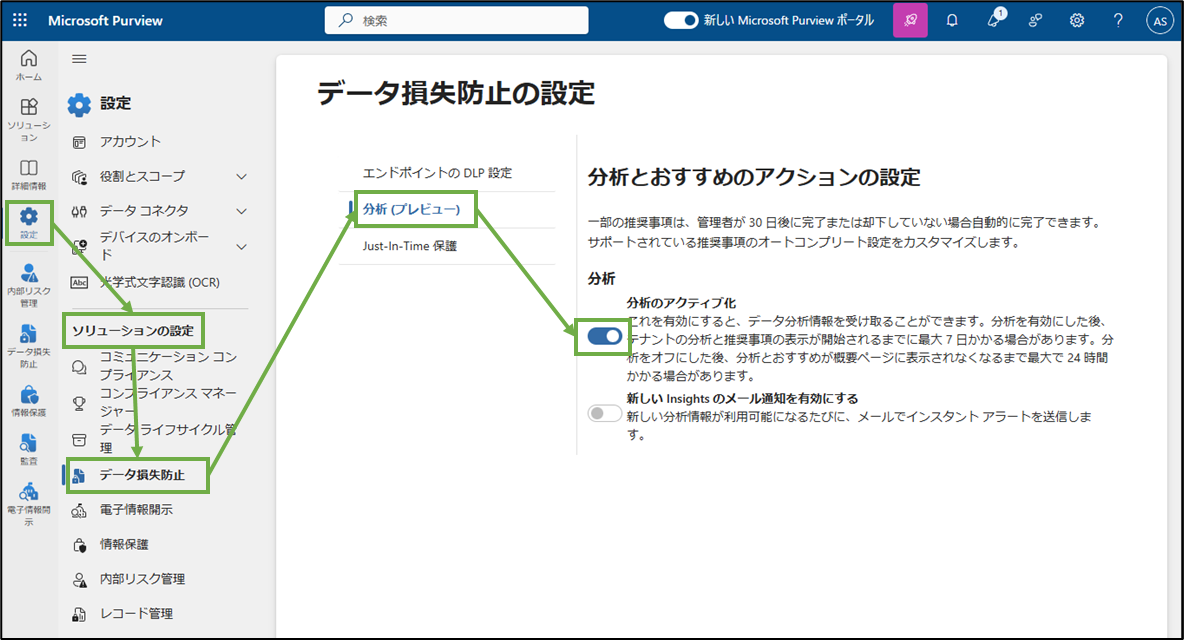Click the コミュニケーション コンプライアンス icon
Viewport: 1184px width, 640px height.
coord(79,367)
